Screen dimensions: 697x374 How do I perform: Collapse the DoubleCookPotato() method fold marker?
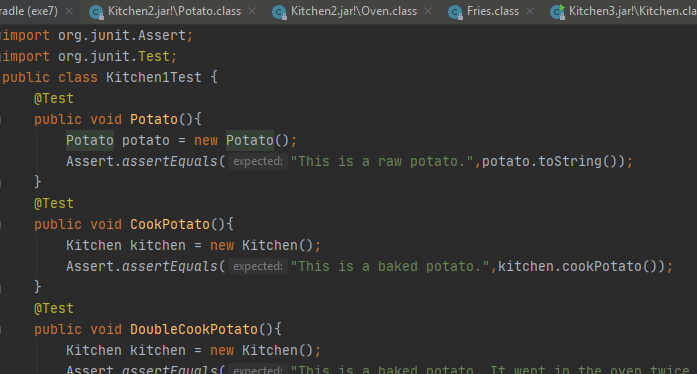[x=0, y=329]
